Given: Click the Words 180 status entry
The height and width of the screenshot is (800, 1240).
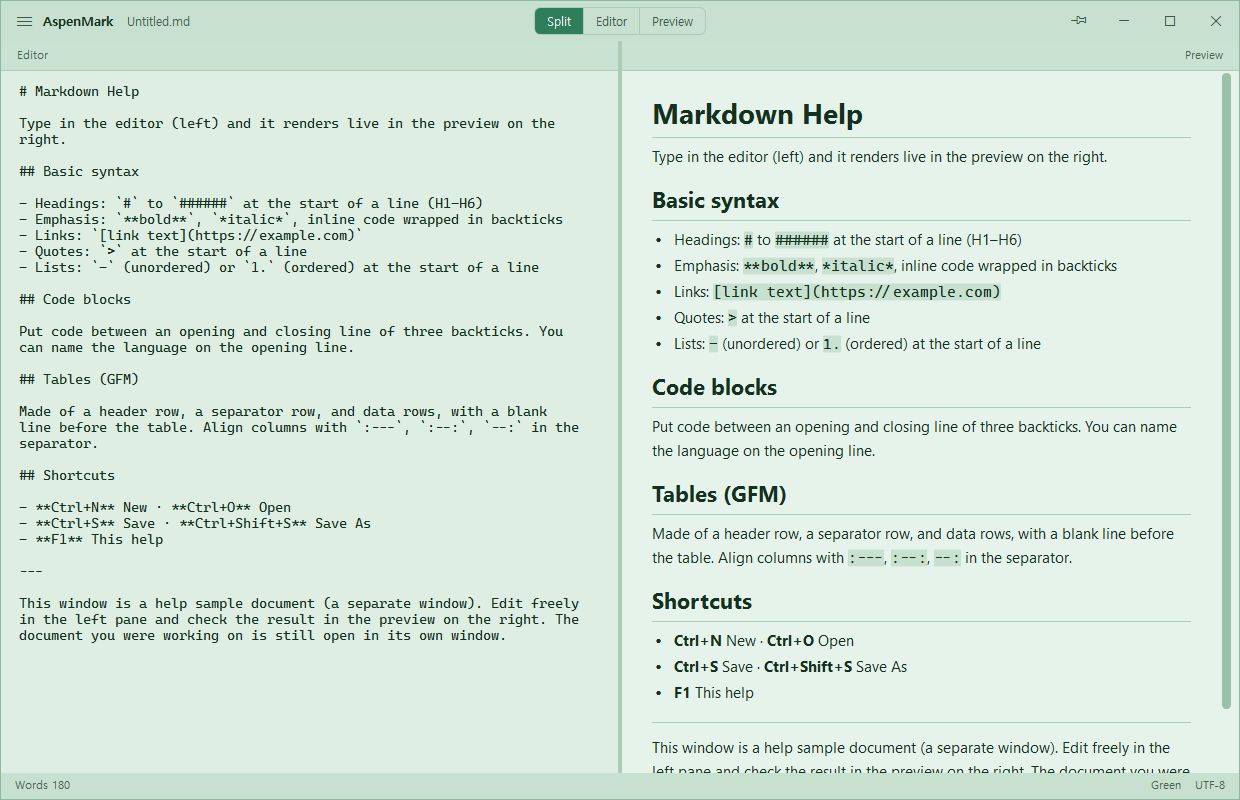Looking at the screenshot, I should click(43, 785).
